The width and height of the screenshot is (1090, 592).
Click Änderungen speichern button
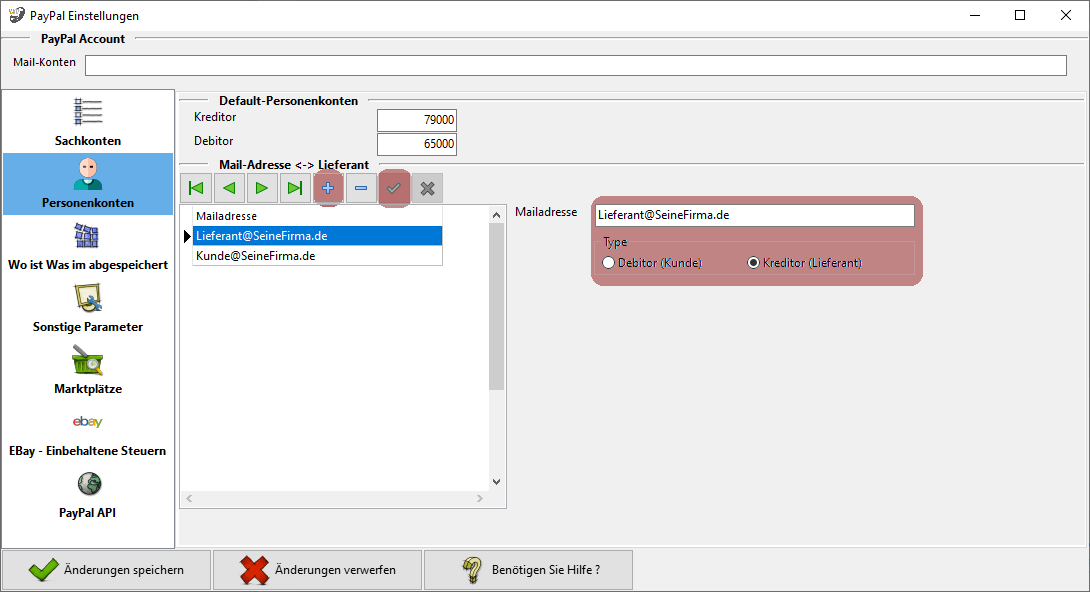[x=107, y=570]
